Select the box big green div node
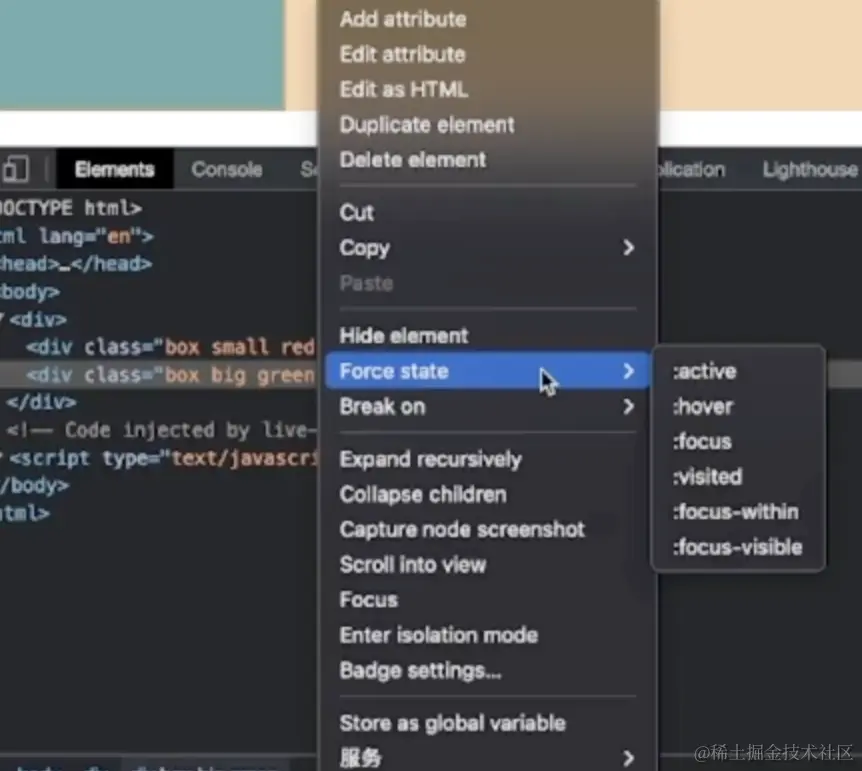Screen dimensions: 862x771 pos(170,375)
